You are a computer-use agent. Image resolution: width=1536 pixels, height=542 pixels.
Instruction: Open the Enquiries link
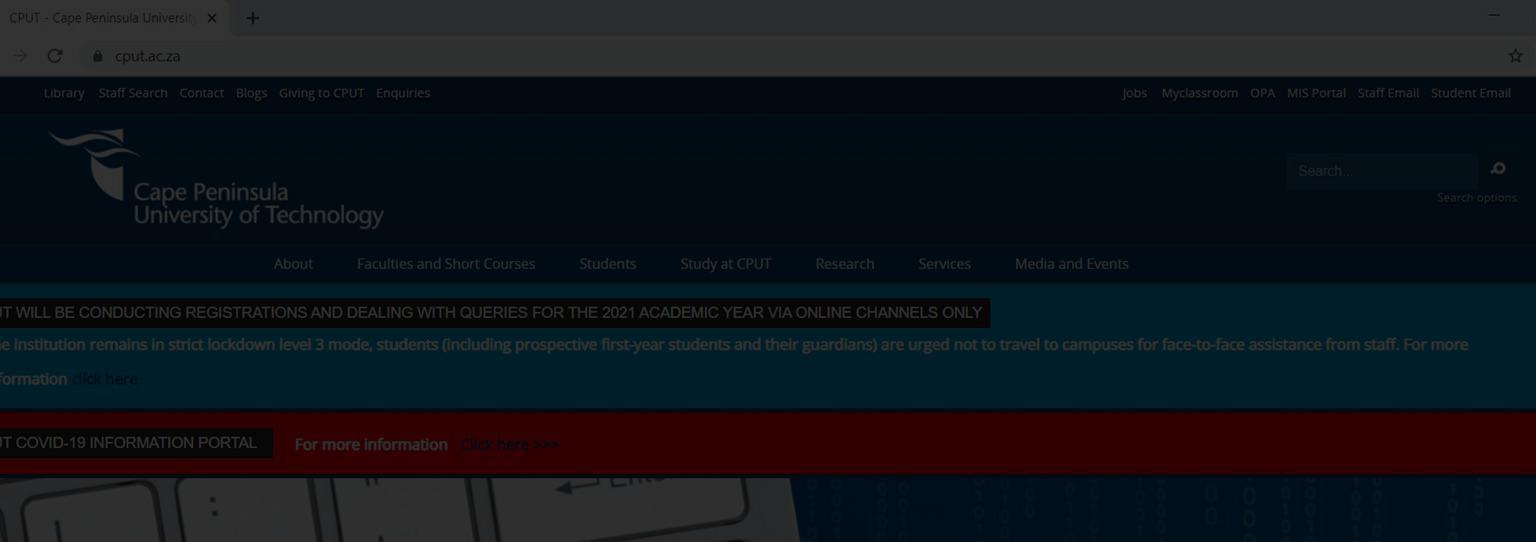403,93
